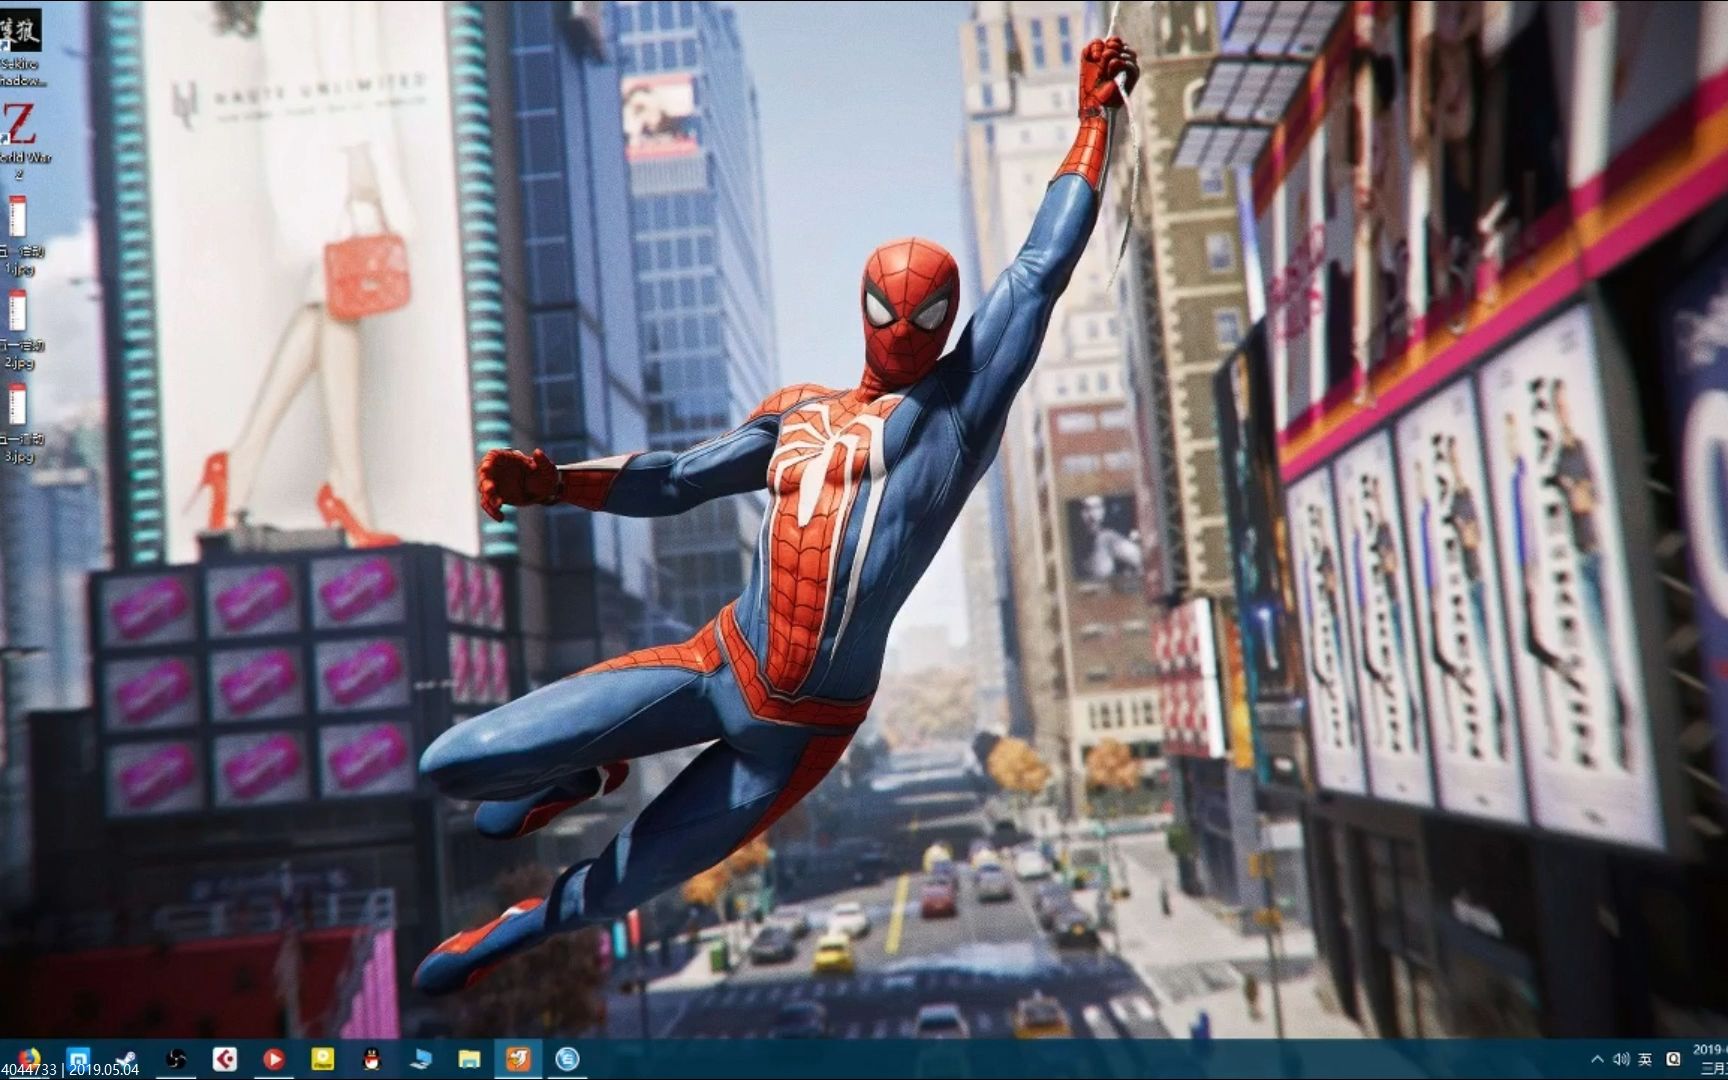The image size is (1728, 1080).
Task: Open the Cubase icon in the taskbar
Action: [x=224, y=1059]
